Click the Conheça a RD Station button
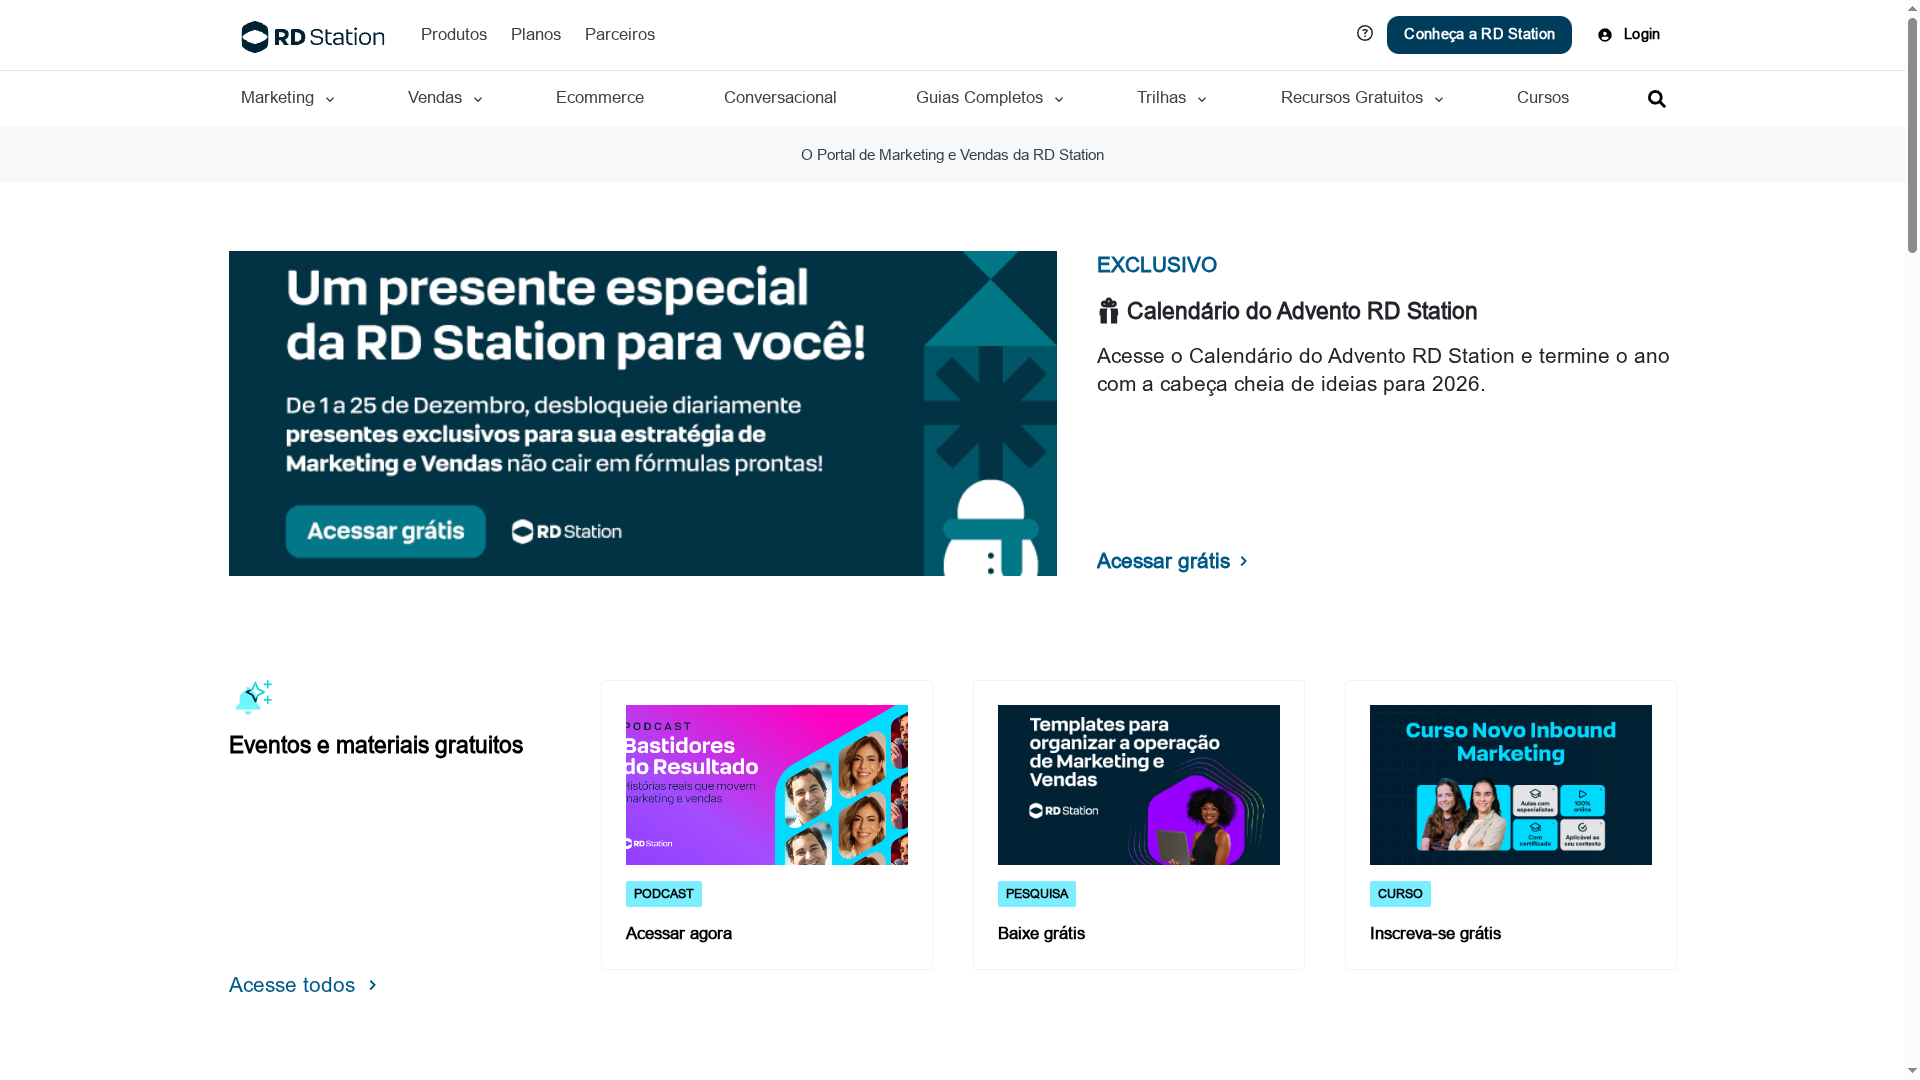 point(1478,34)
